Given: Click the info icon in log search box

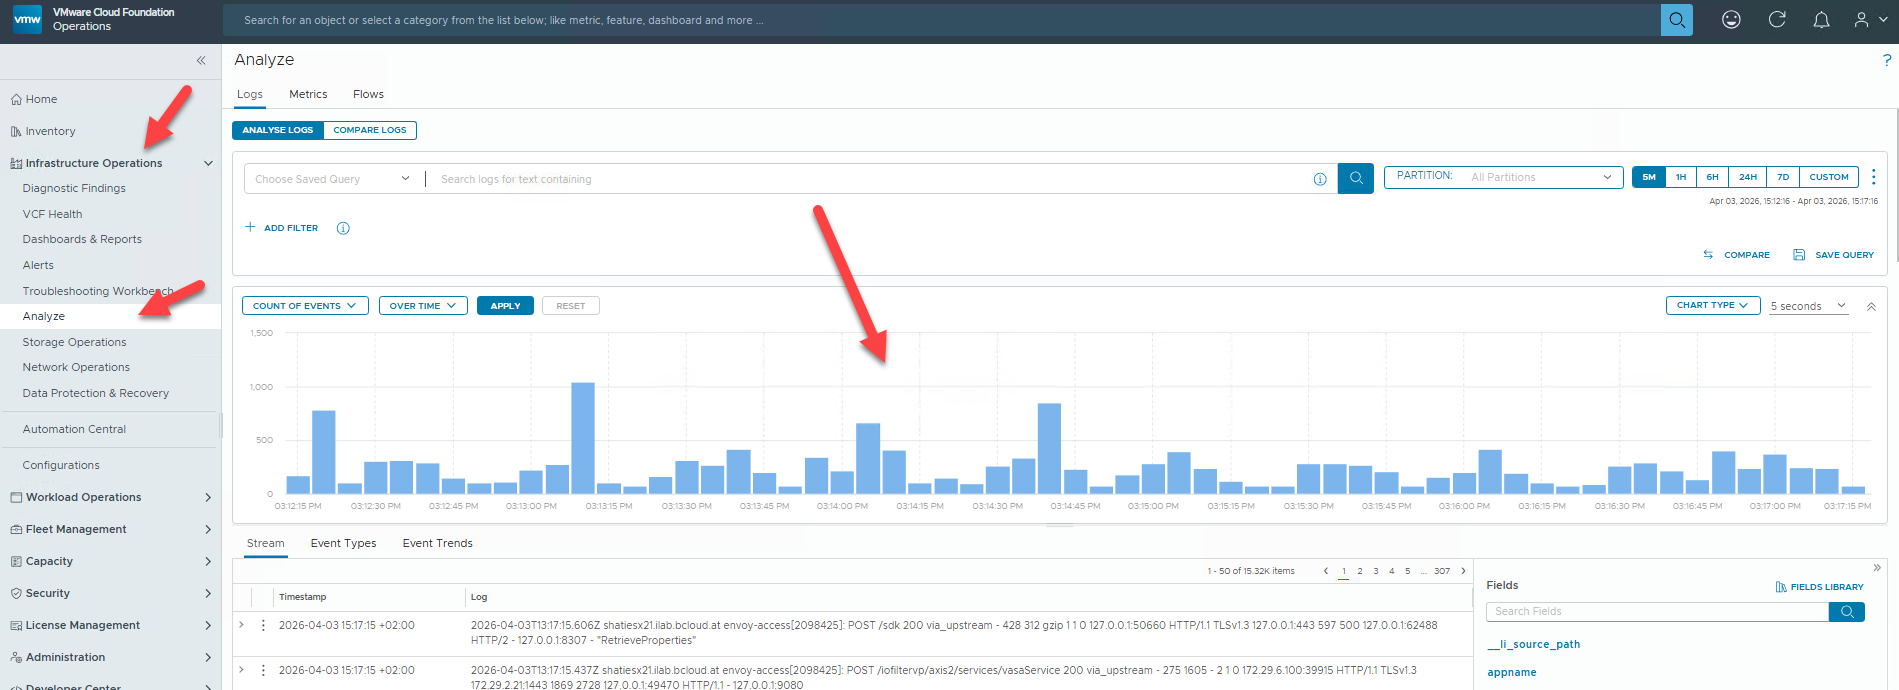Looking at the screenshot, I should [x=1320, y=179].
